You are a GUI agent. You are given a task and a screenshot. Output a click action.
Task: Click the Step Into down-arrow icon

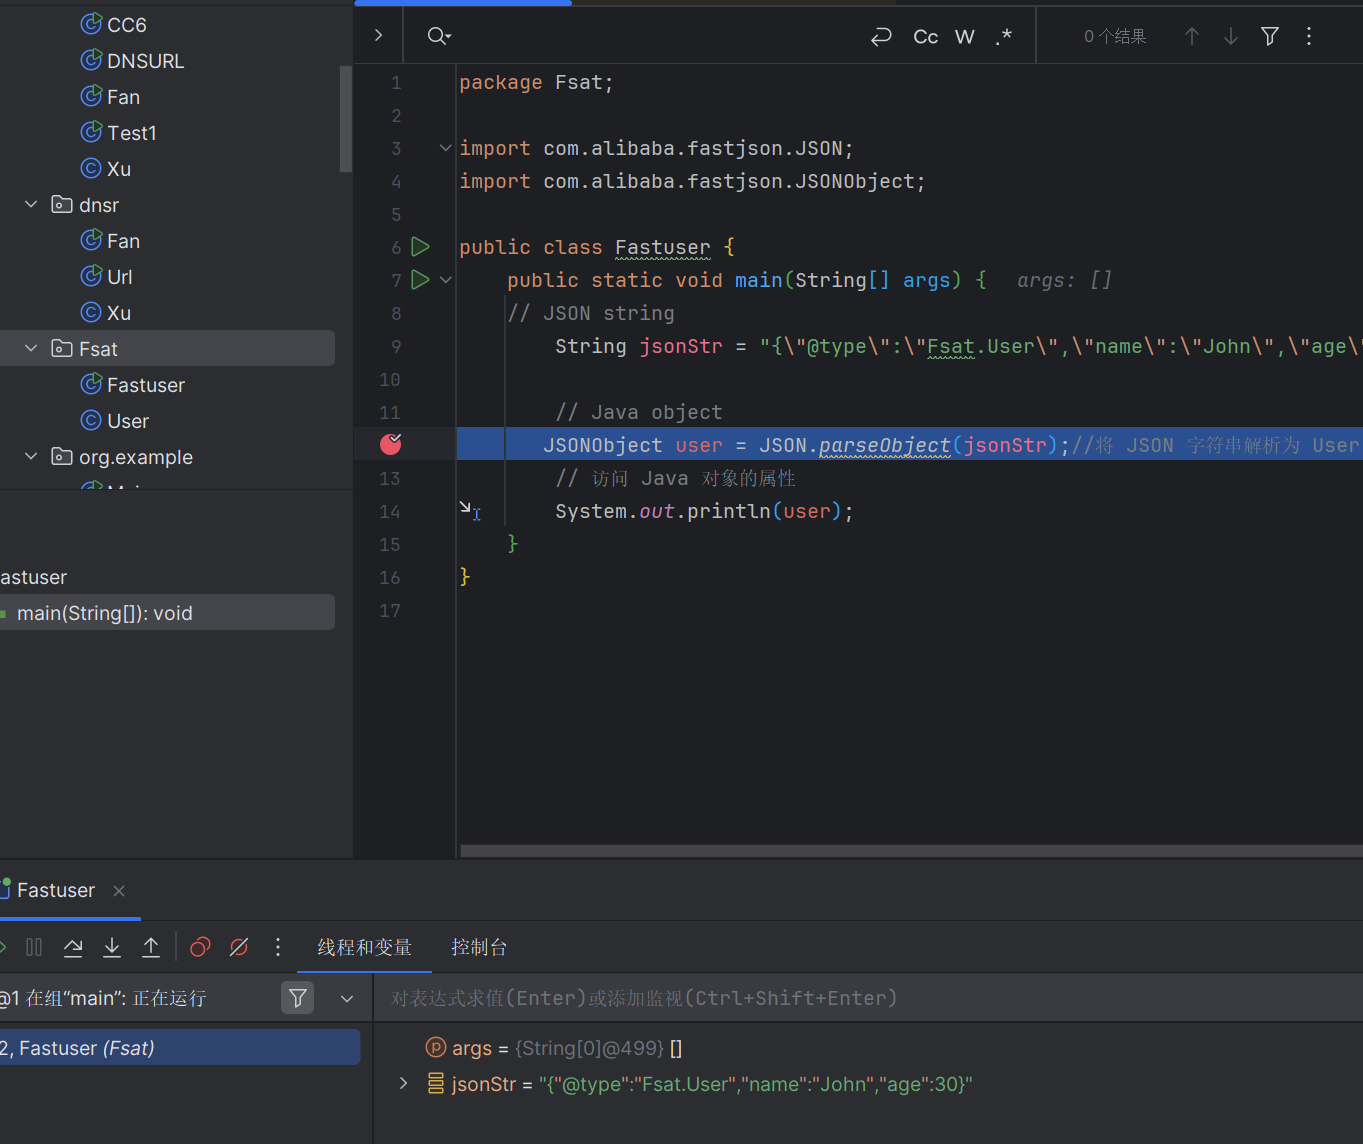pos(112,947)
